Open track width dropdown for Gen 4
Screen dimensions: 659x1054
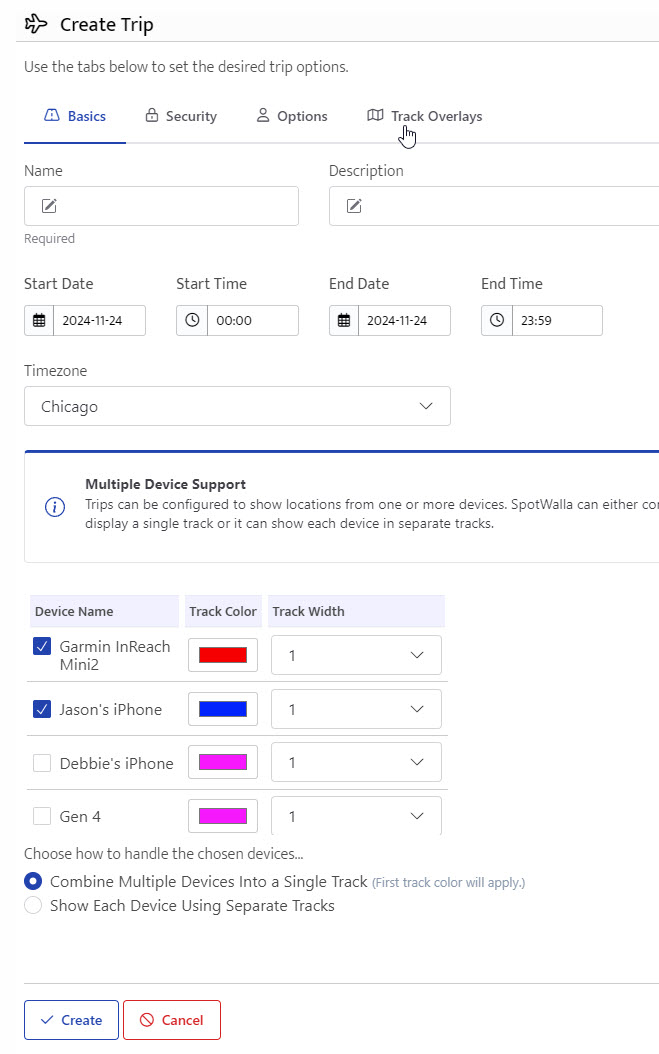[356, 816]
